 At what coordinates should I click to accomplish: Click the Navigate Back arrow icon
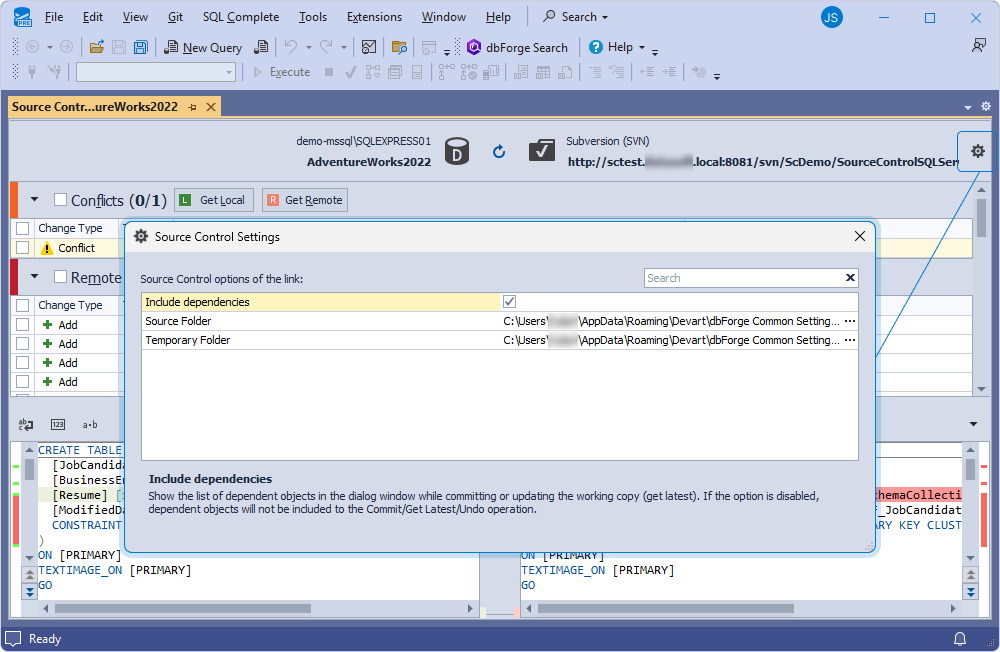click(33, 47)
